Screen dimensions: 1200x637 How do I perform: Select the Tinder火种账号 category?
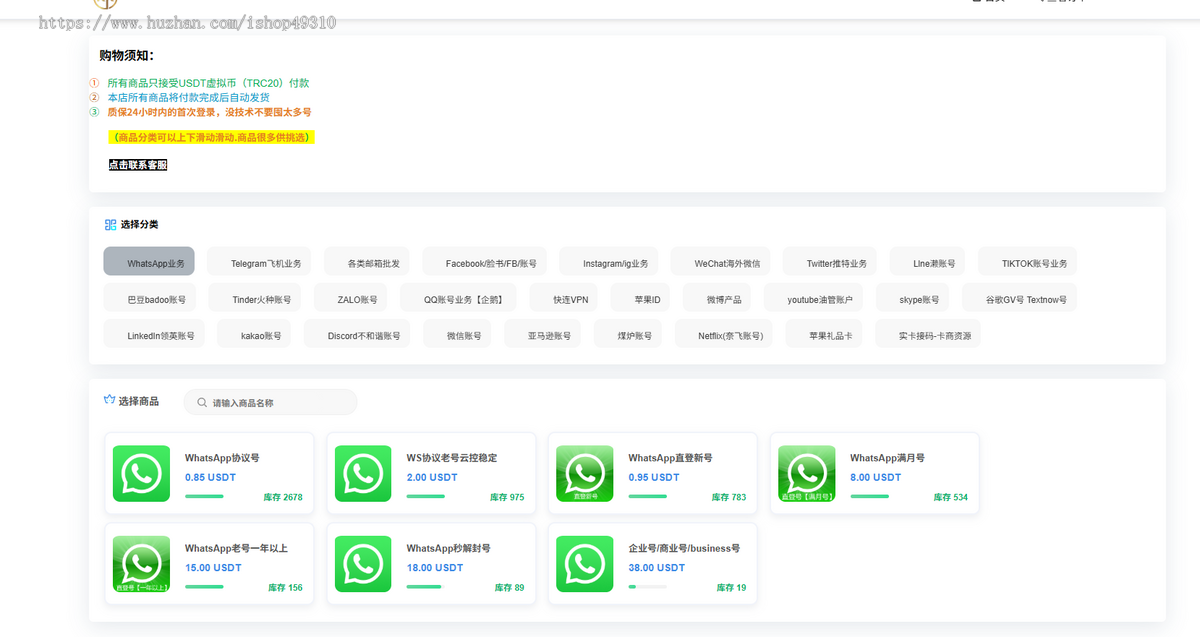(255, 298)
